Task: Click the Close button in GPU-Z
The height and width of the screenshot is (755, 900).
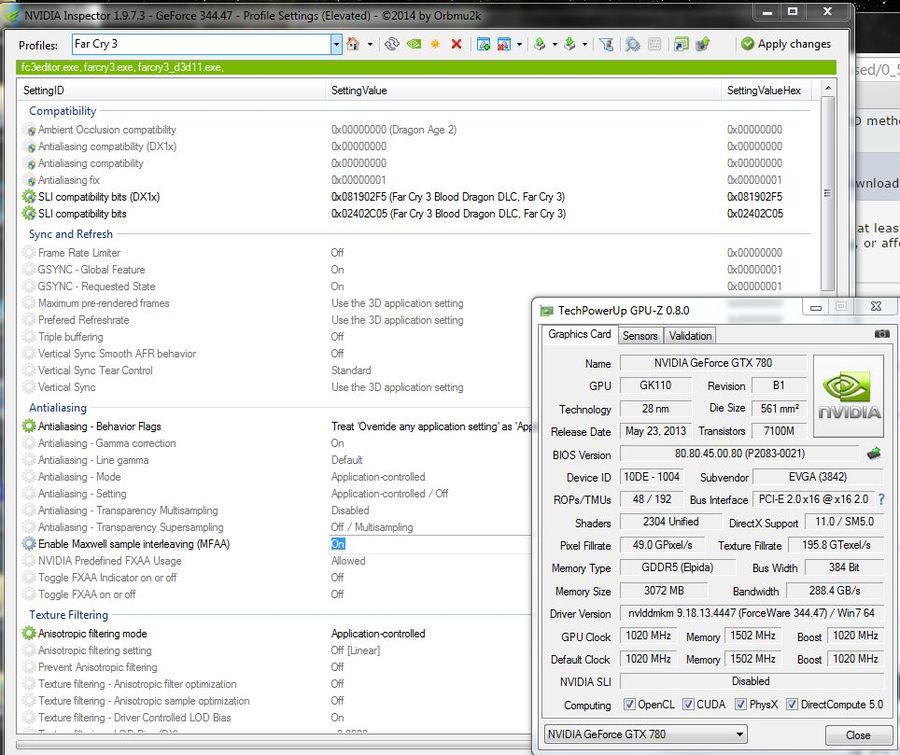Action: (x=858, y=735)
